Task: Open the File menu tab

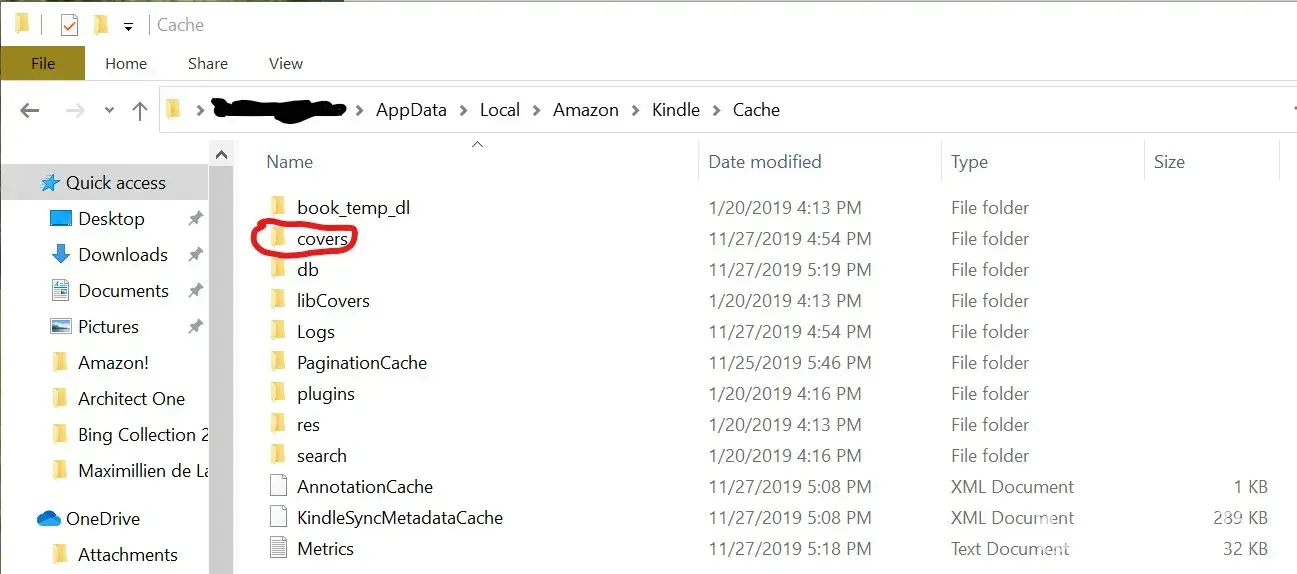Action: (43, 63)
